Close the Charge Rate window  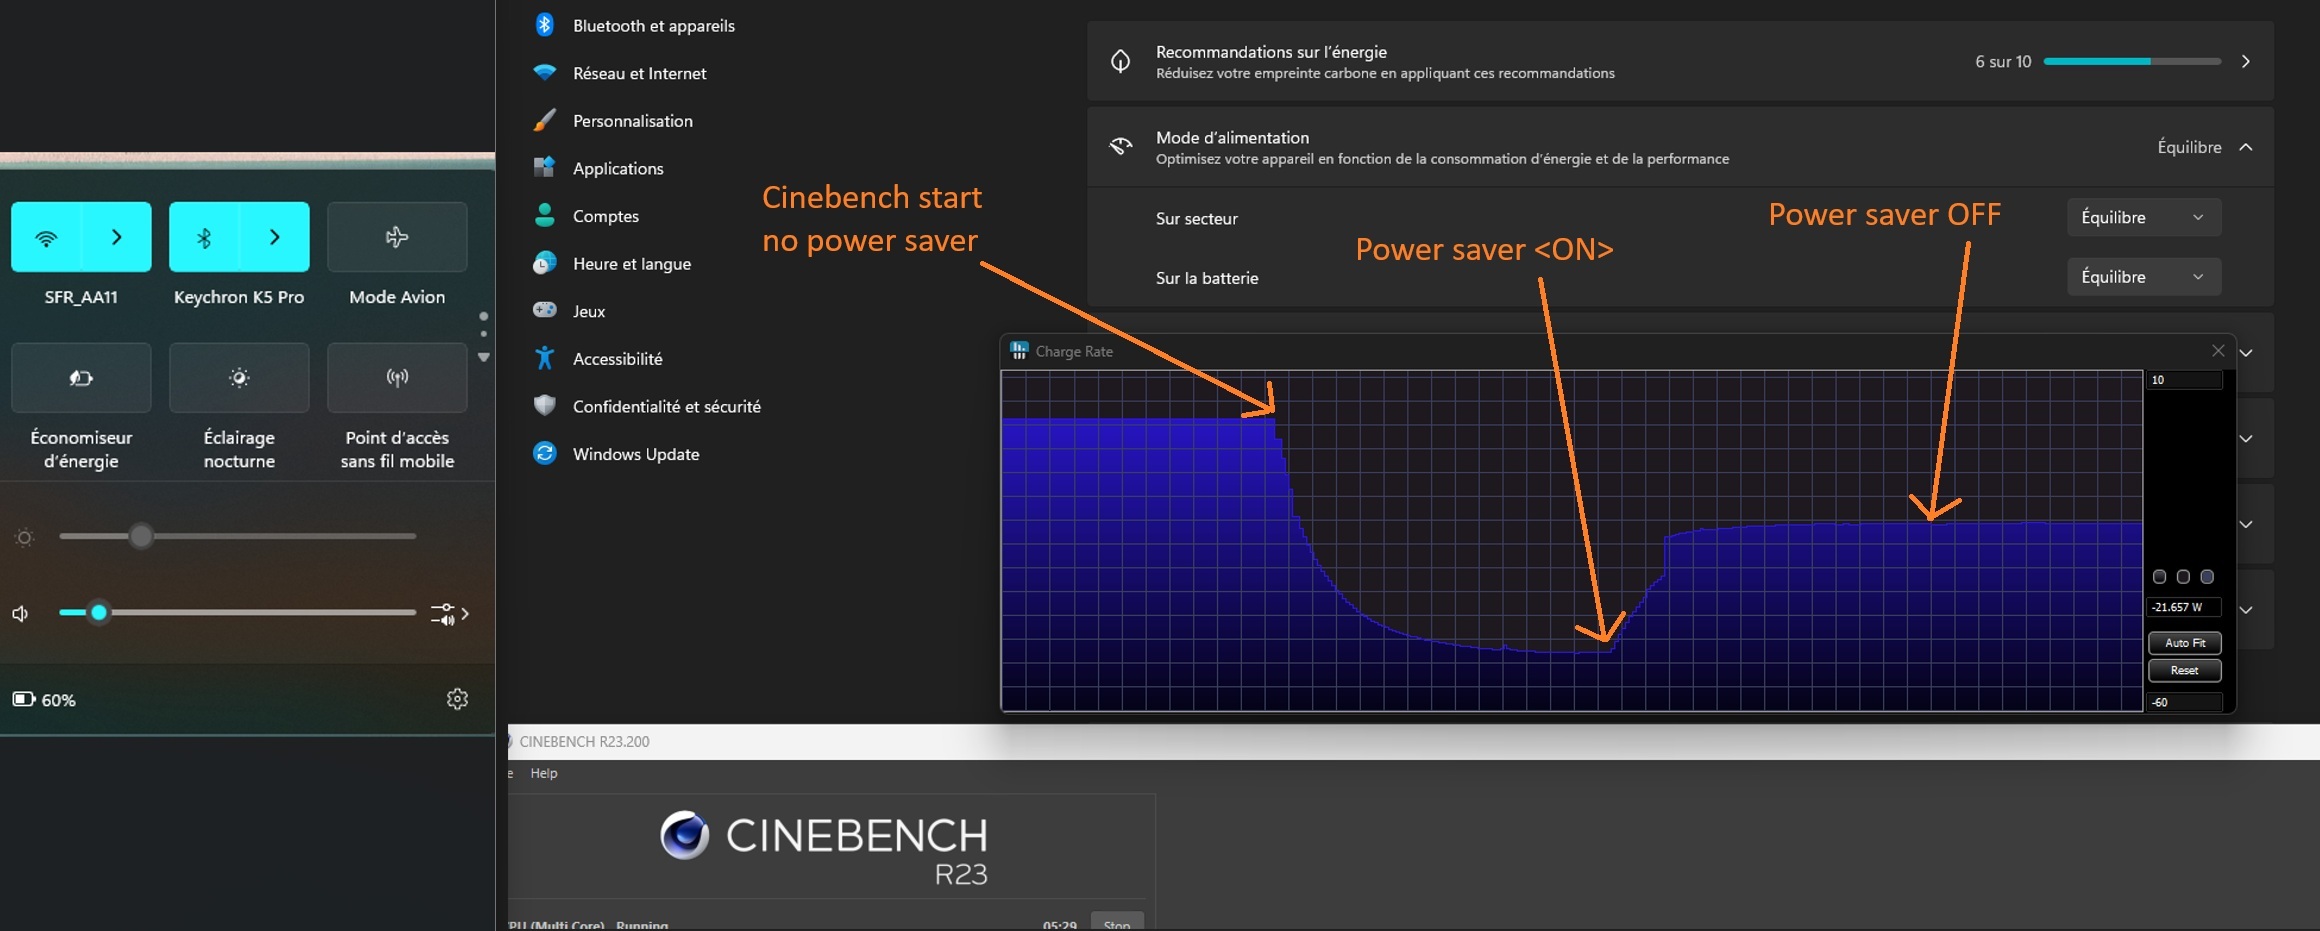2218,350
